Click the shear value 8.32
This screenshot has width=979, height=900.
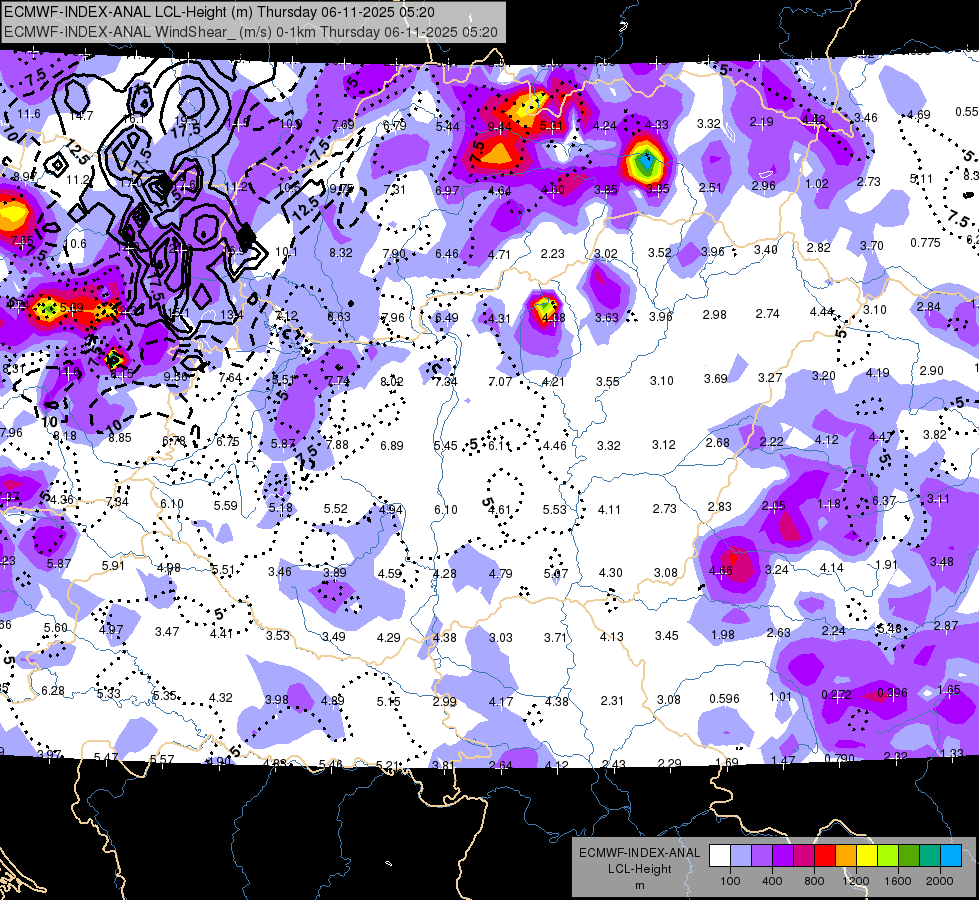point(341,253)
